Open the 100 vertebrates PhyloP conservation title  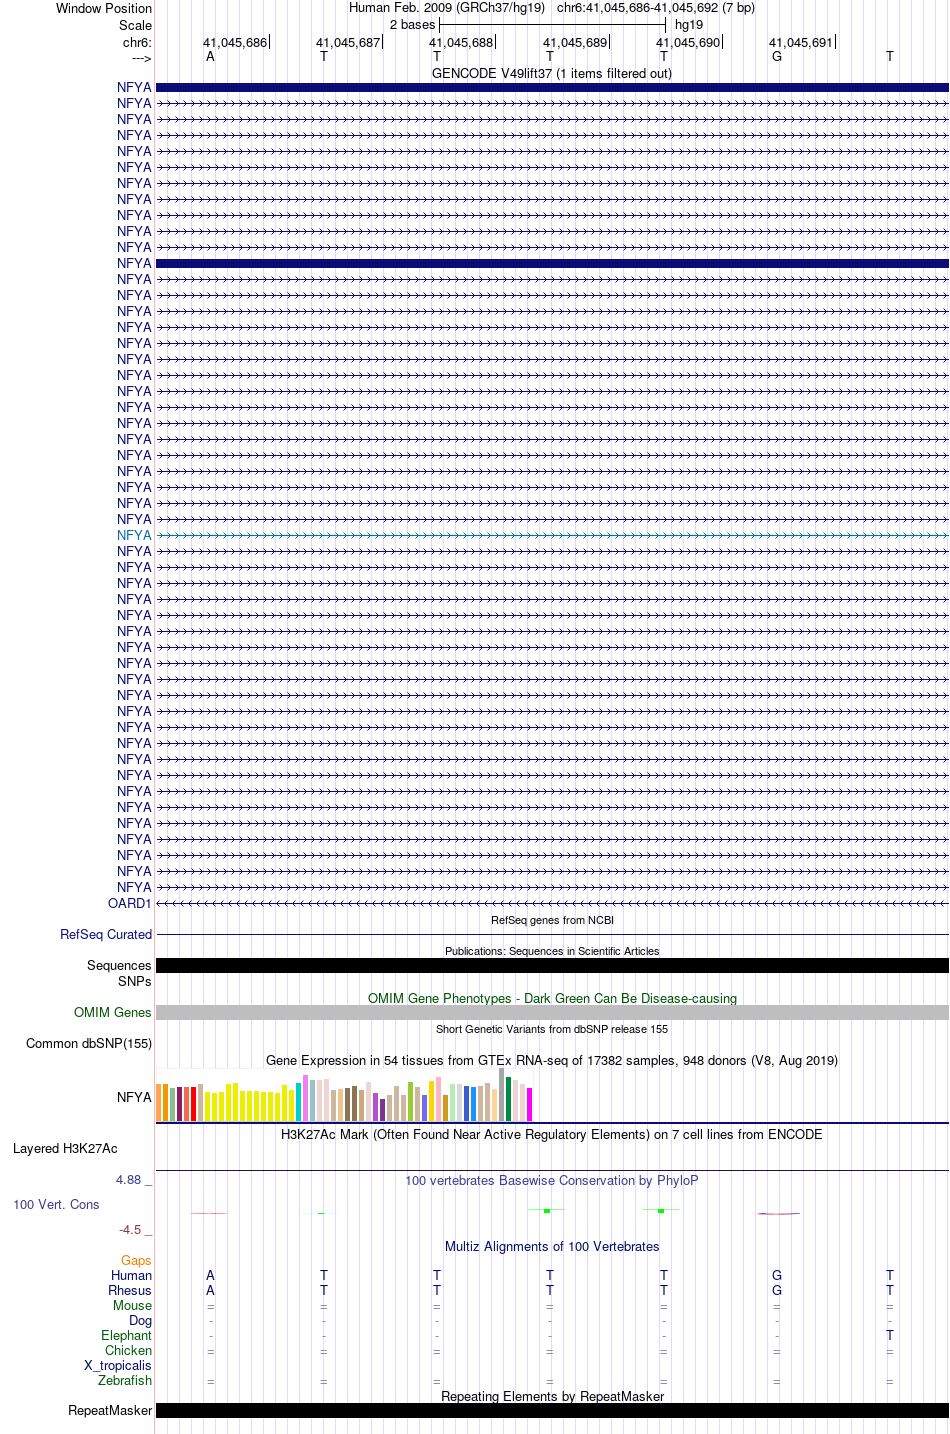coord(552,1180)
